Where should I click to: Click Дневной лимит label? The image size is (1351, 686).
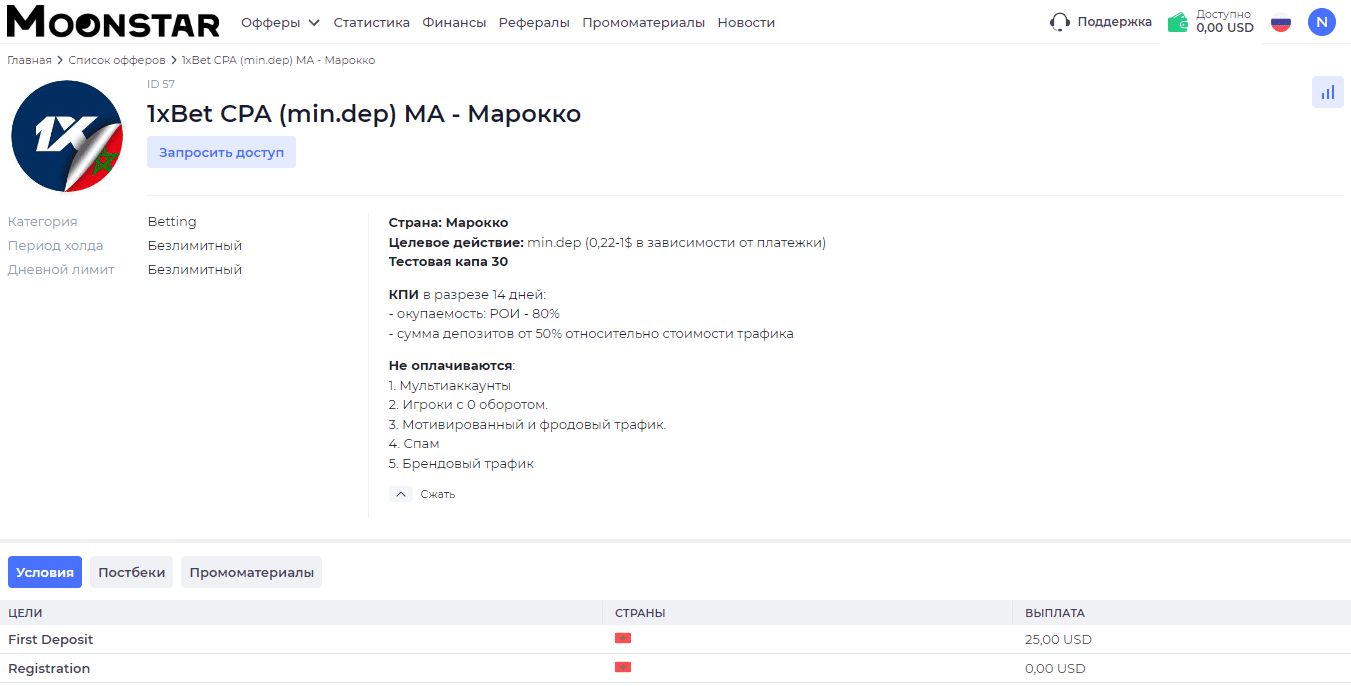[61, 269]
